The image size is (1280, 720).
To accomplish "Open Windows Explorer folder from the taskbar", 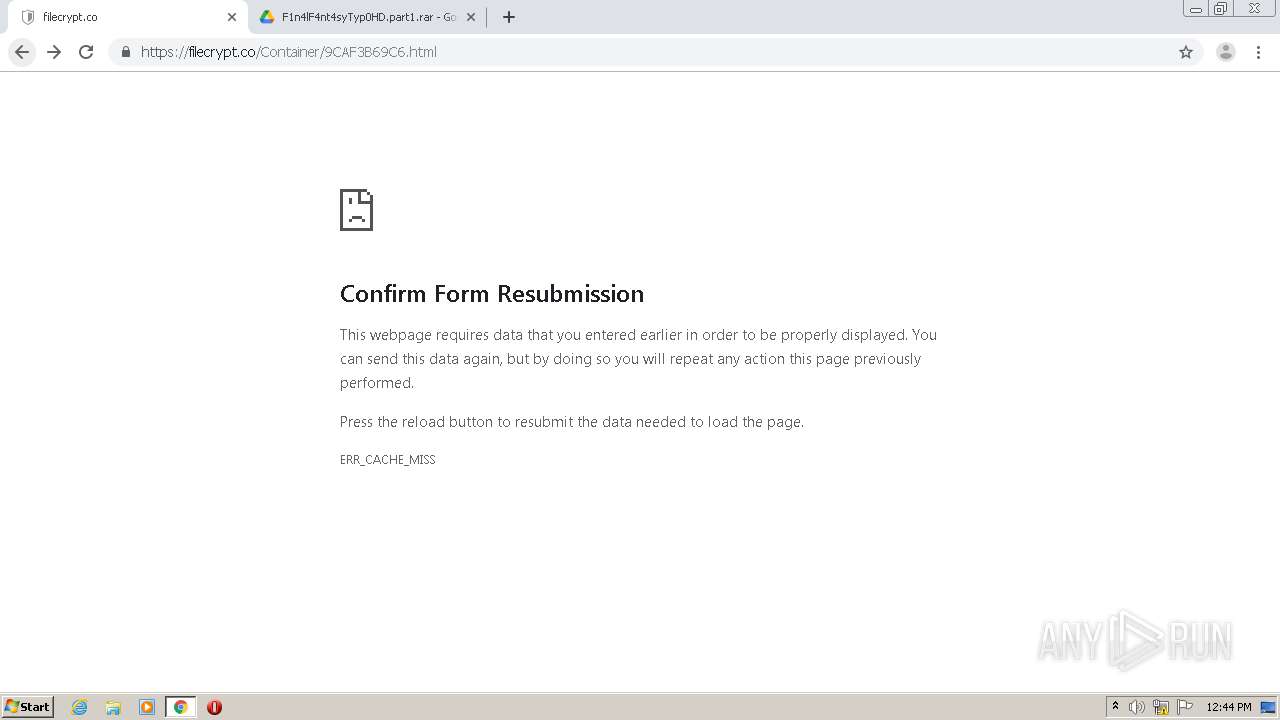I will click(x=113, y=707).
